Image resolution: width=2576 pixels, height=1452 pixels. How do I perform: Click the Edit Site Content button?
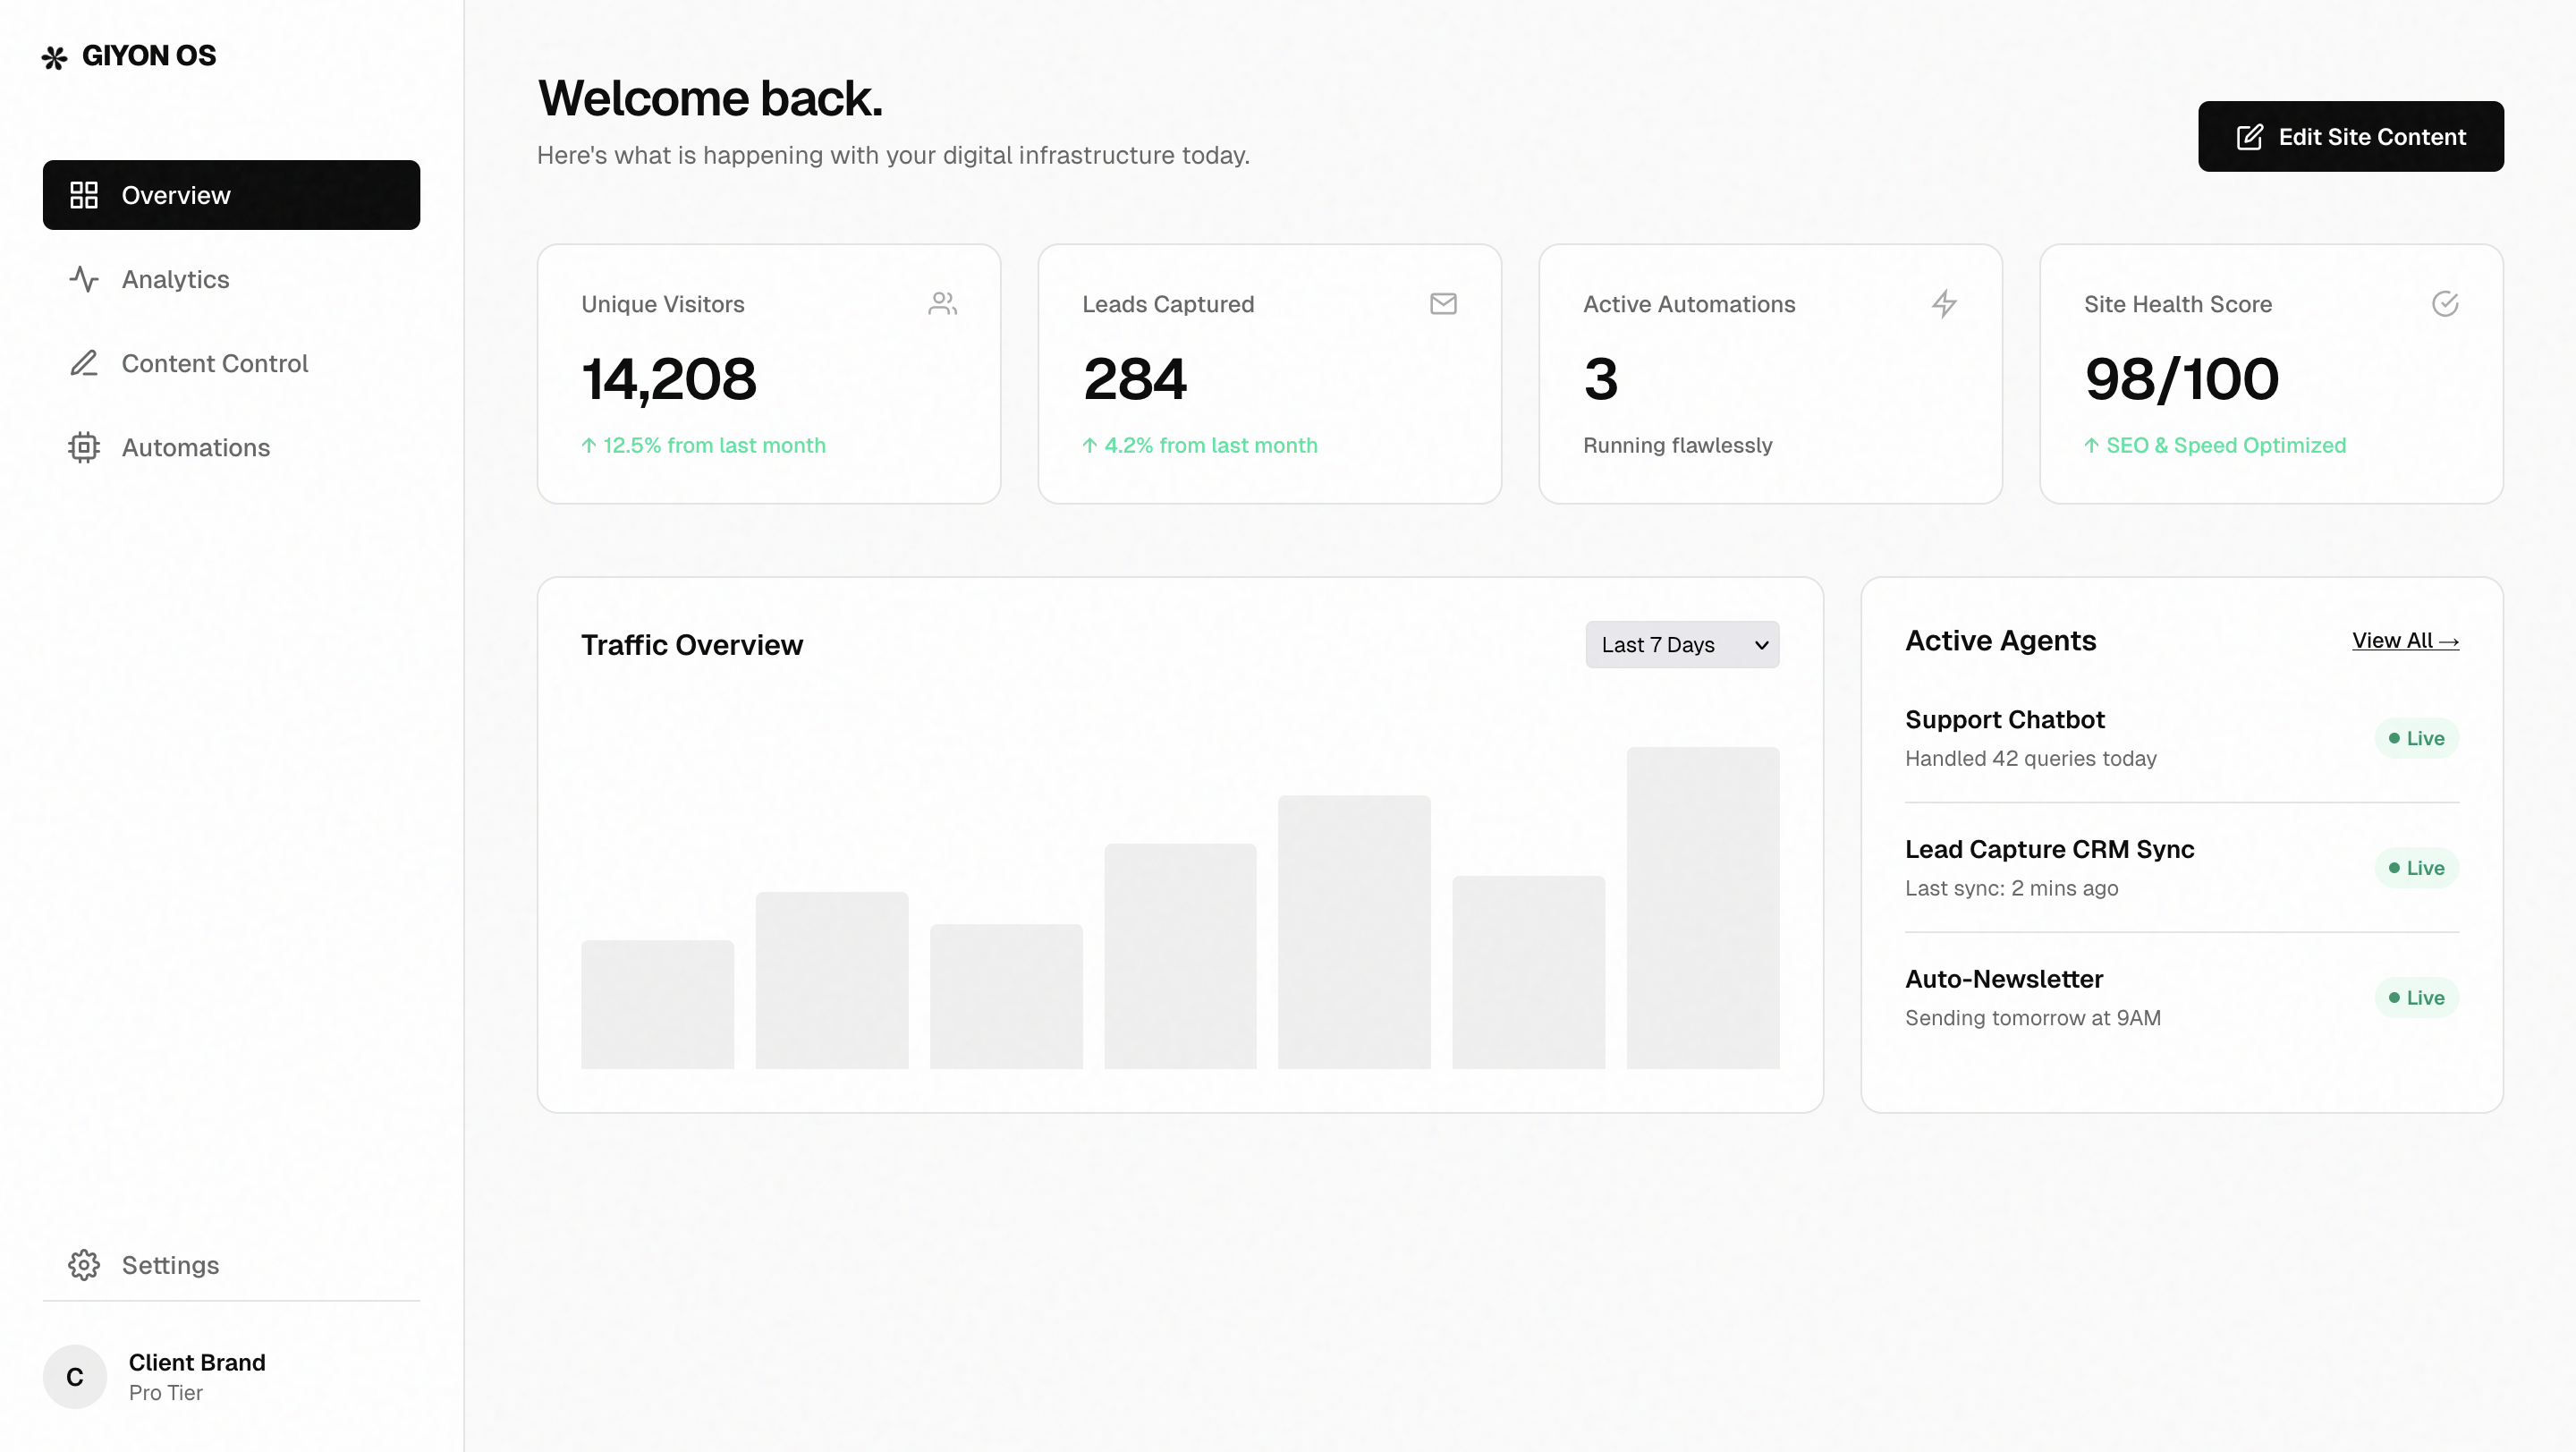tap(2350, 136)
